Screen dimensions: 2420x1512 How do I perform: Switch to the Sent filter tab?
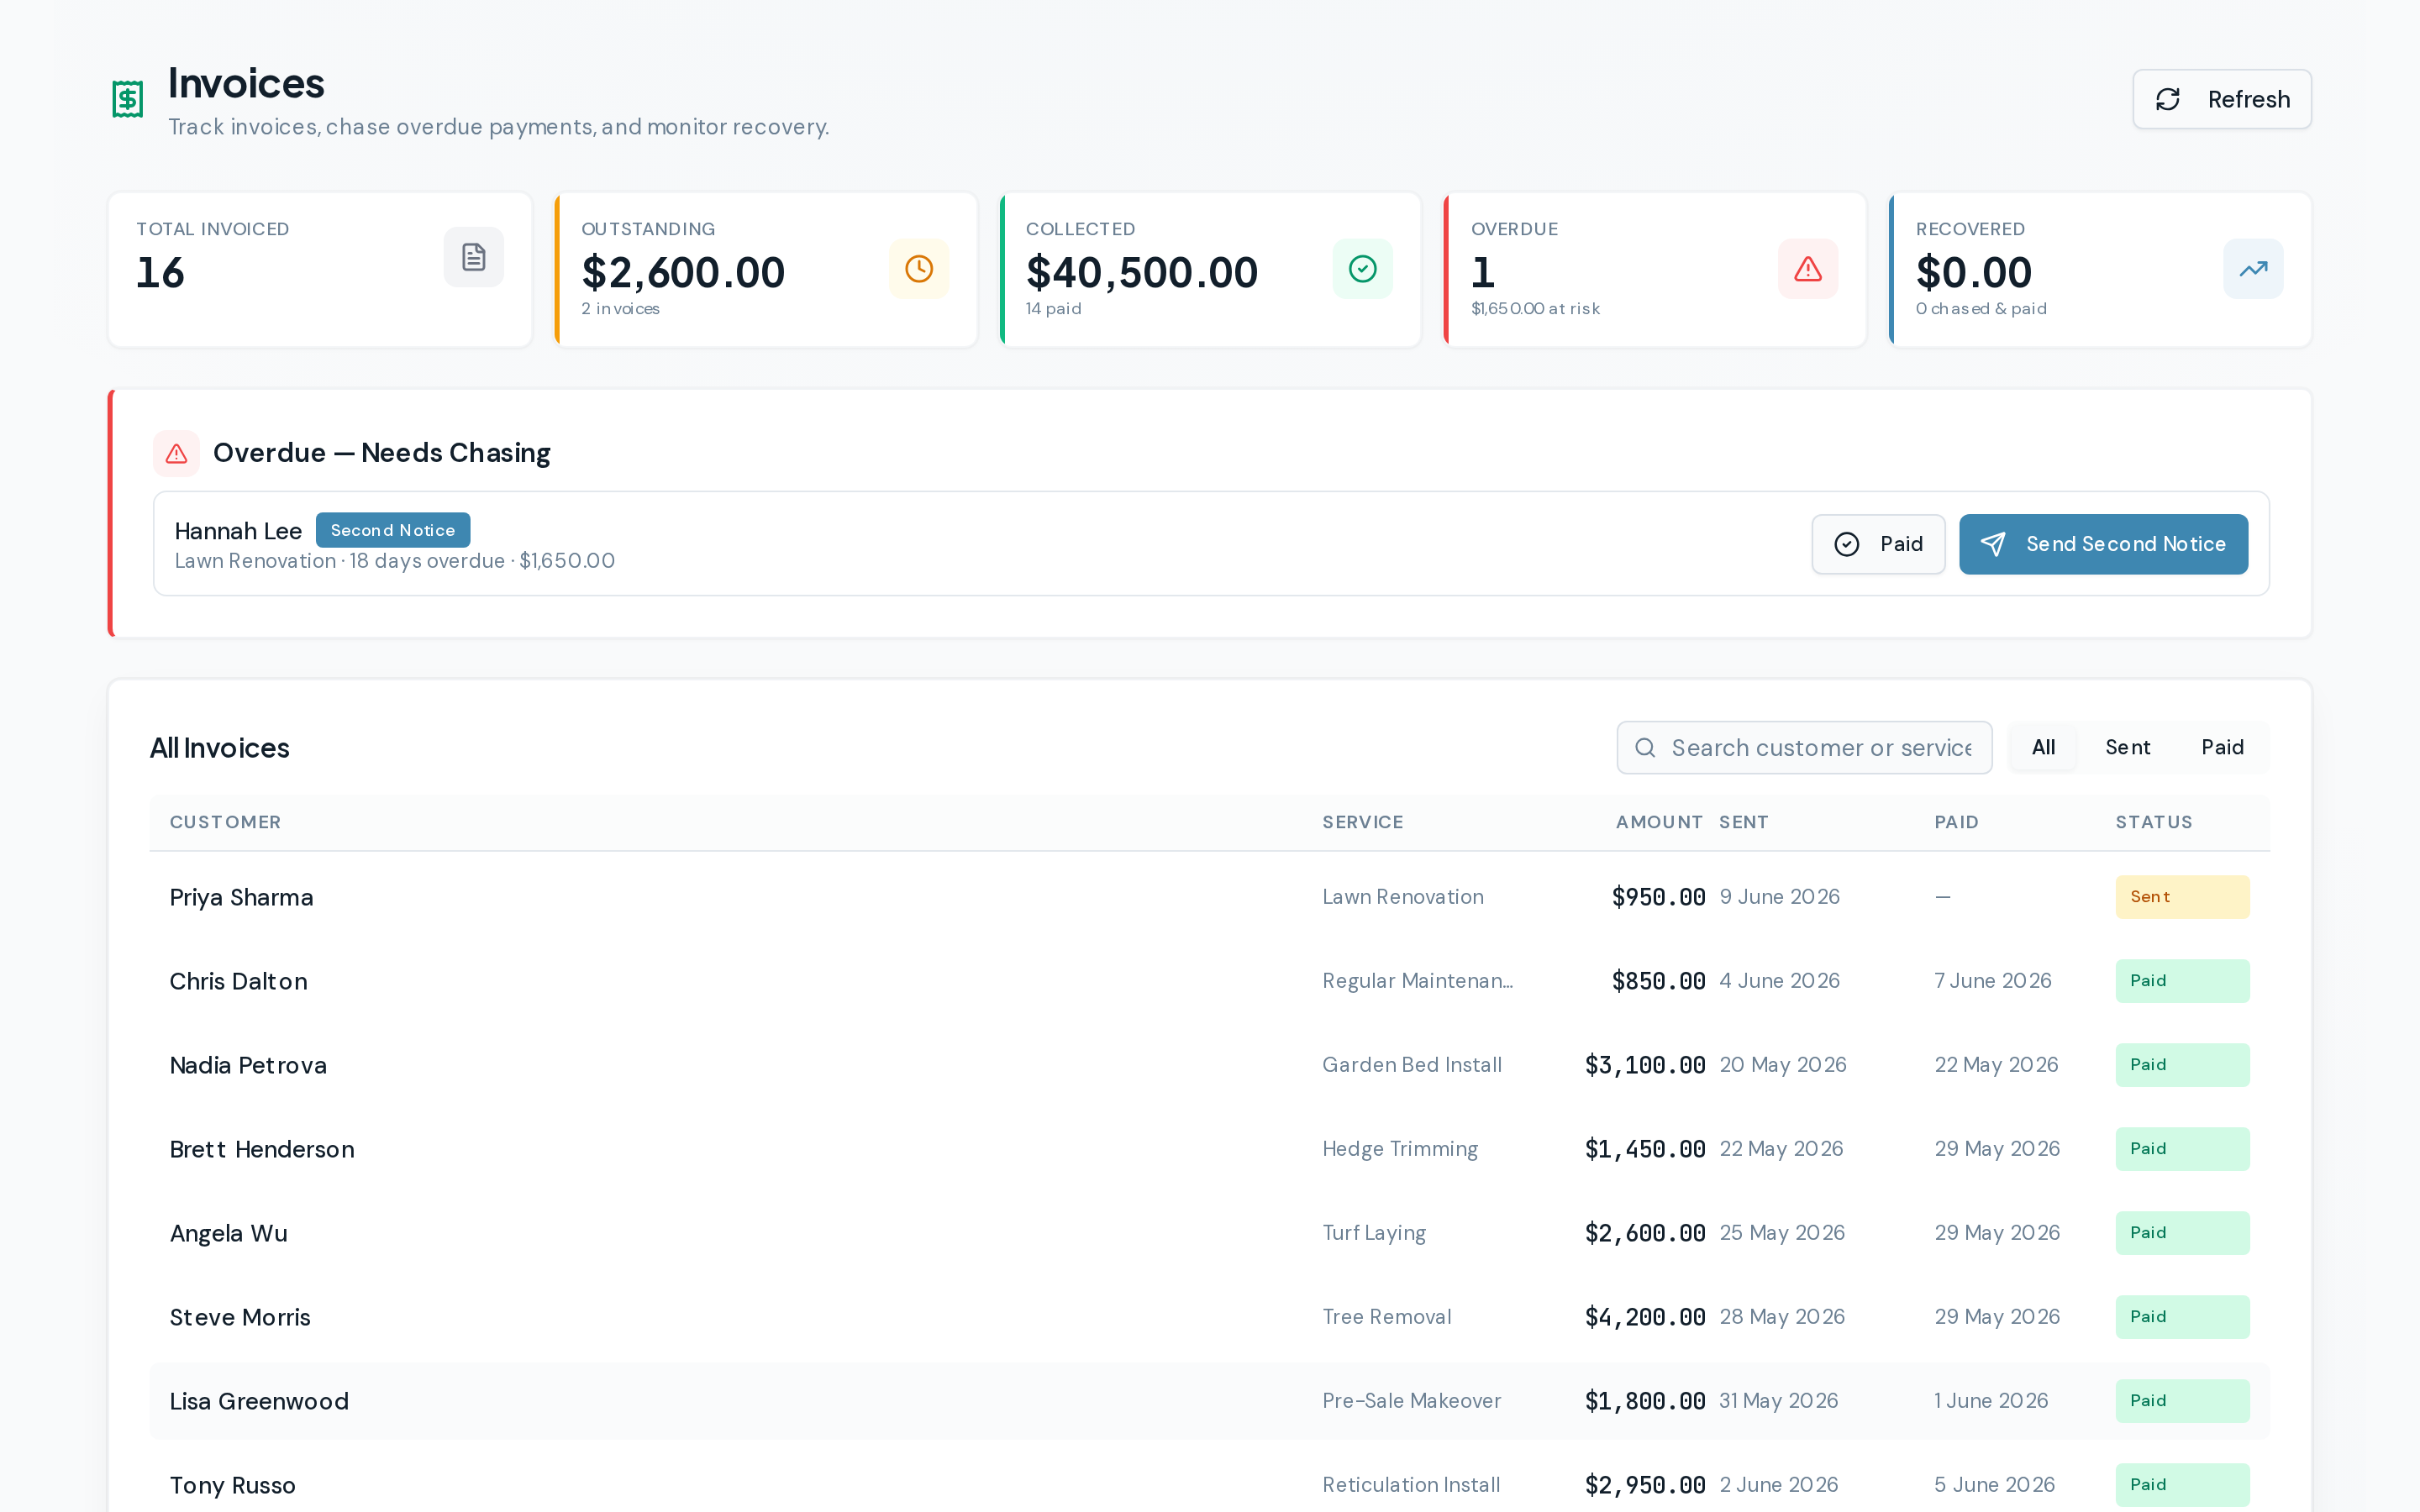click(x=2127, y=747)
